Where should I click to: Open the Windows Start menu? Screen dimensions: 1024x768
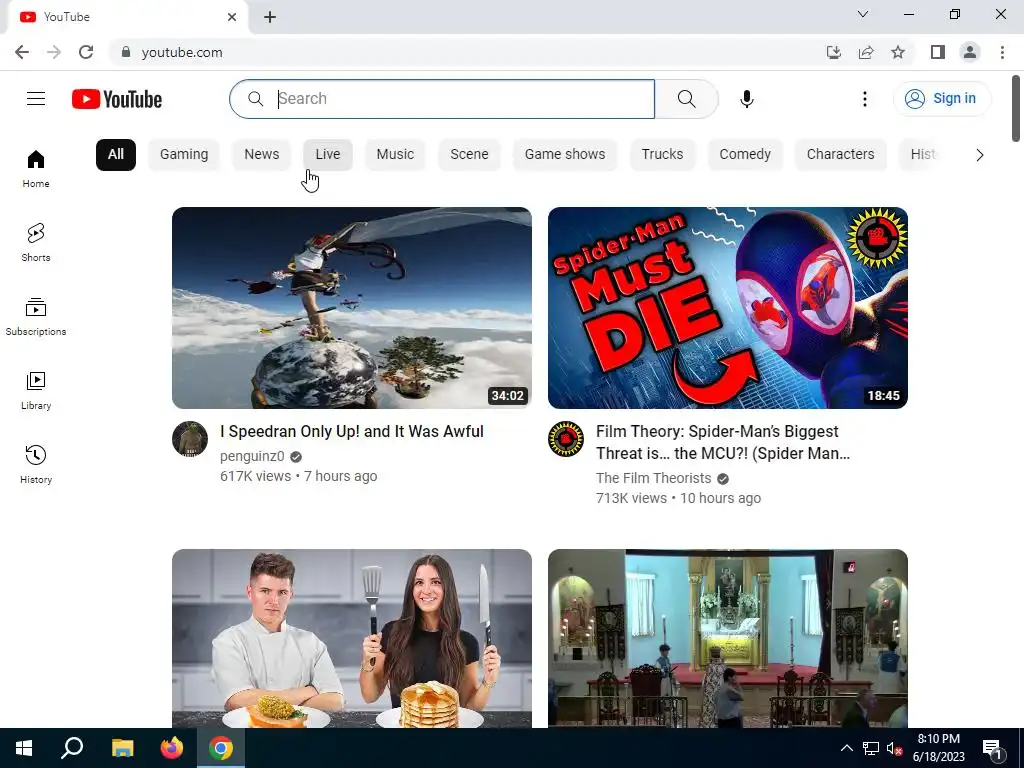24,748
